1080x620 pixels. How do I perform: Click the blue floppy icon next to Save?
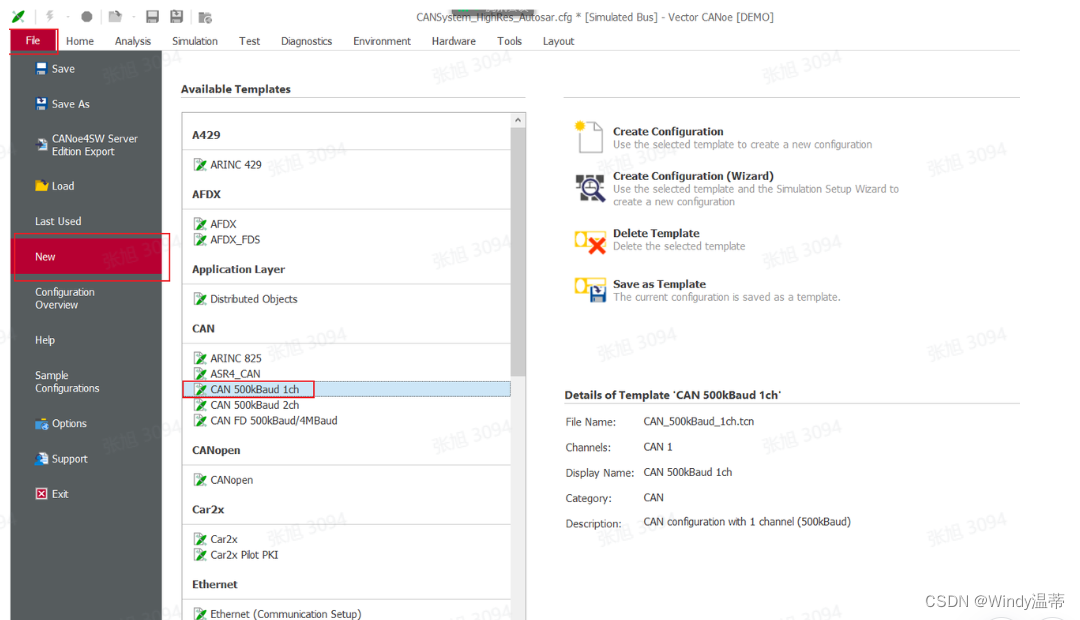[41, 68]
